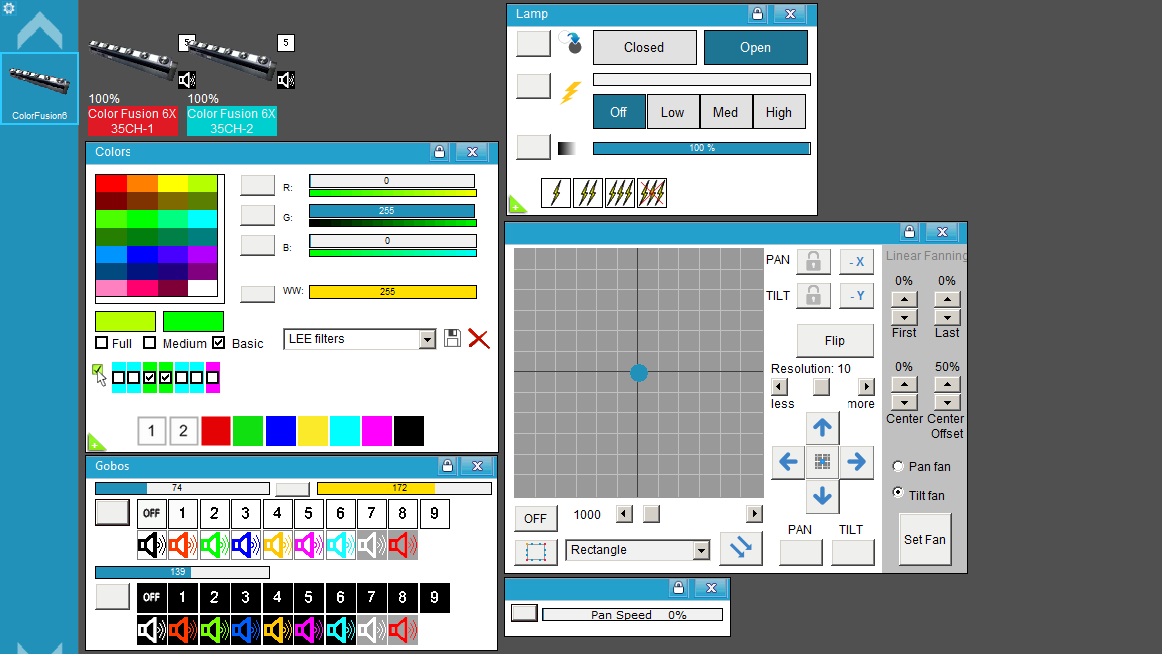Click OFF button below position grid
Screen dimensions: 1162x654
[x=535, y=518]
